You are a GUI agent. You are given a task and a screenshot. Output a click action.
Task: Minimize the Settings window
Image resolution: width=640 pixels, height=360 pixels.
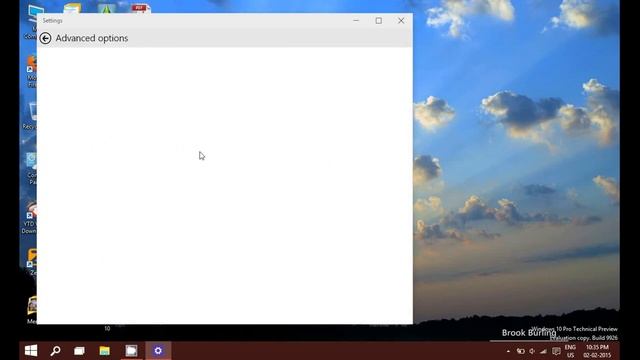point(356,20)
